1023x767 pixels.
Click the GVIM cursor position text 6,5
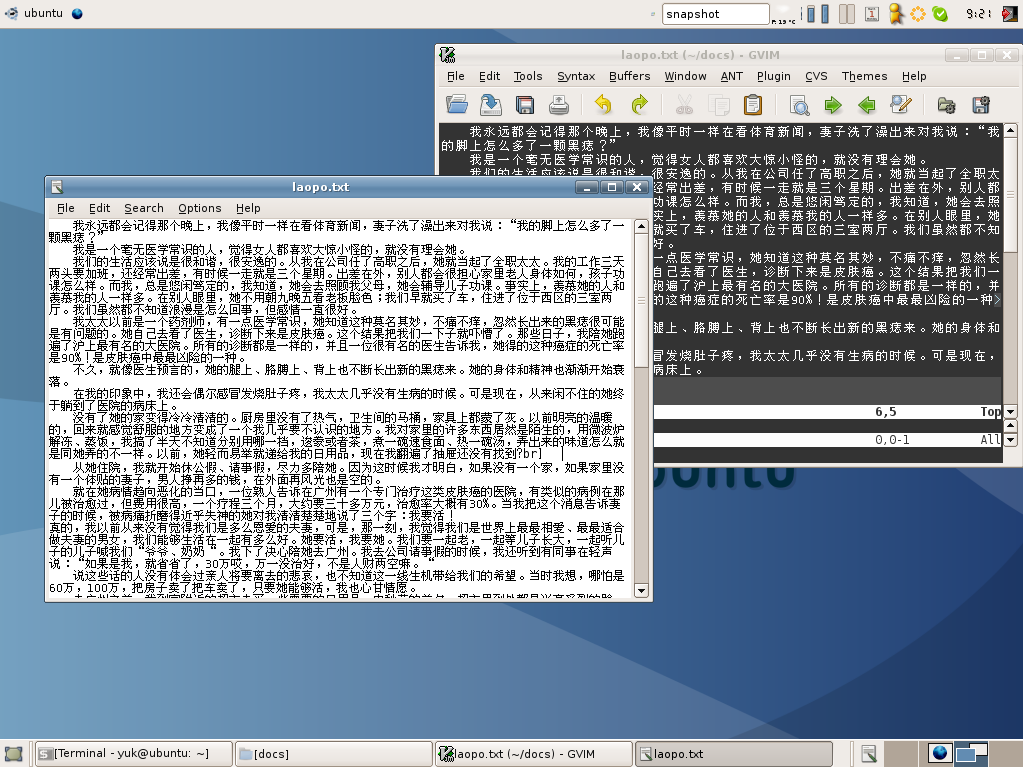[885, 412]
